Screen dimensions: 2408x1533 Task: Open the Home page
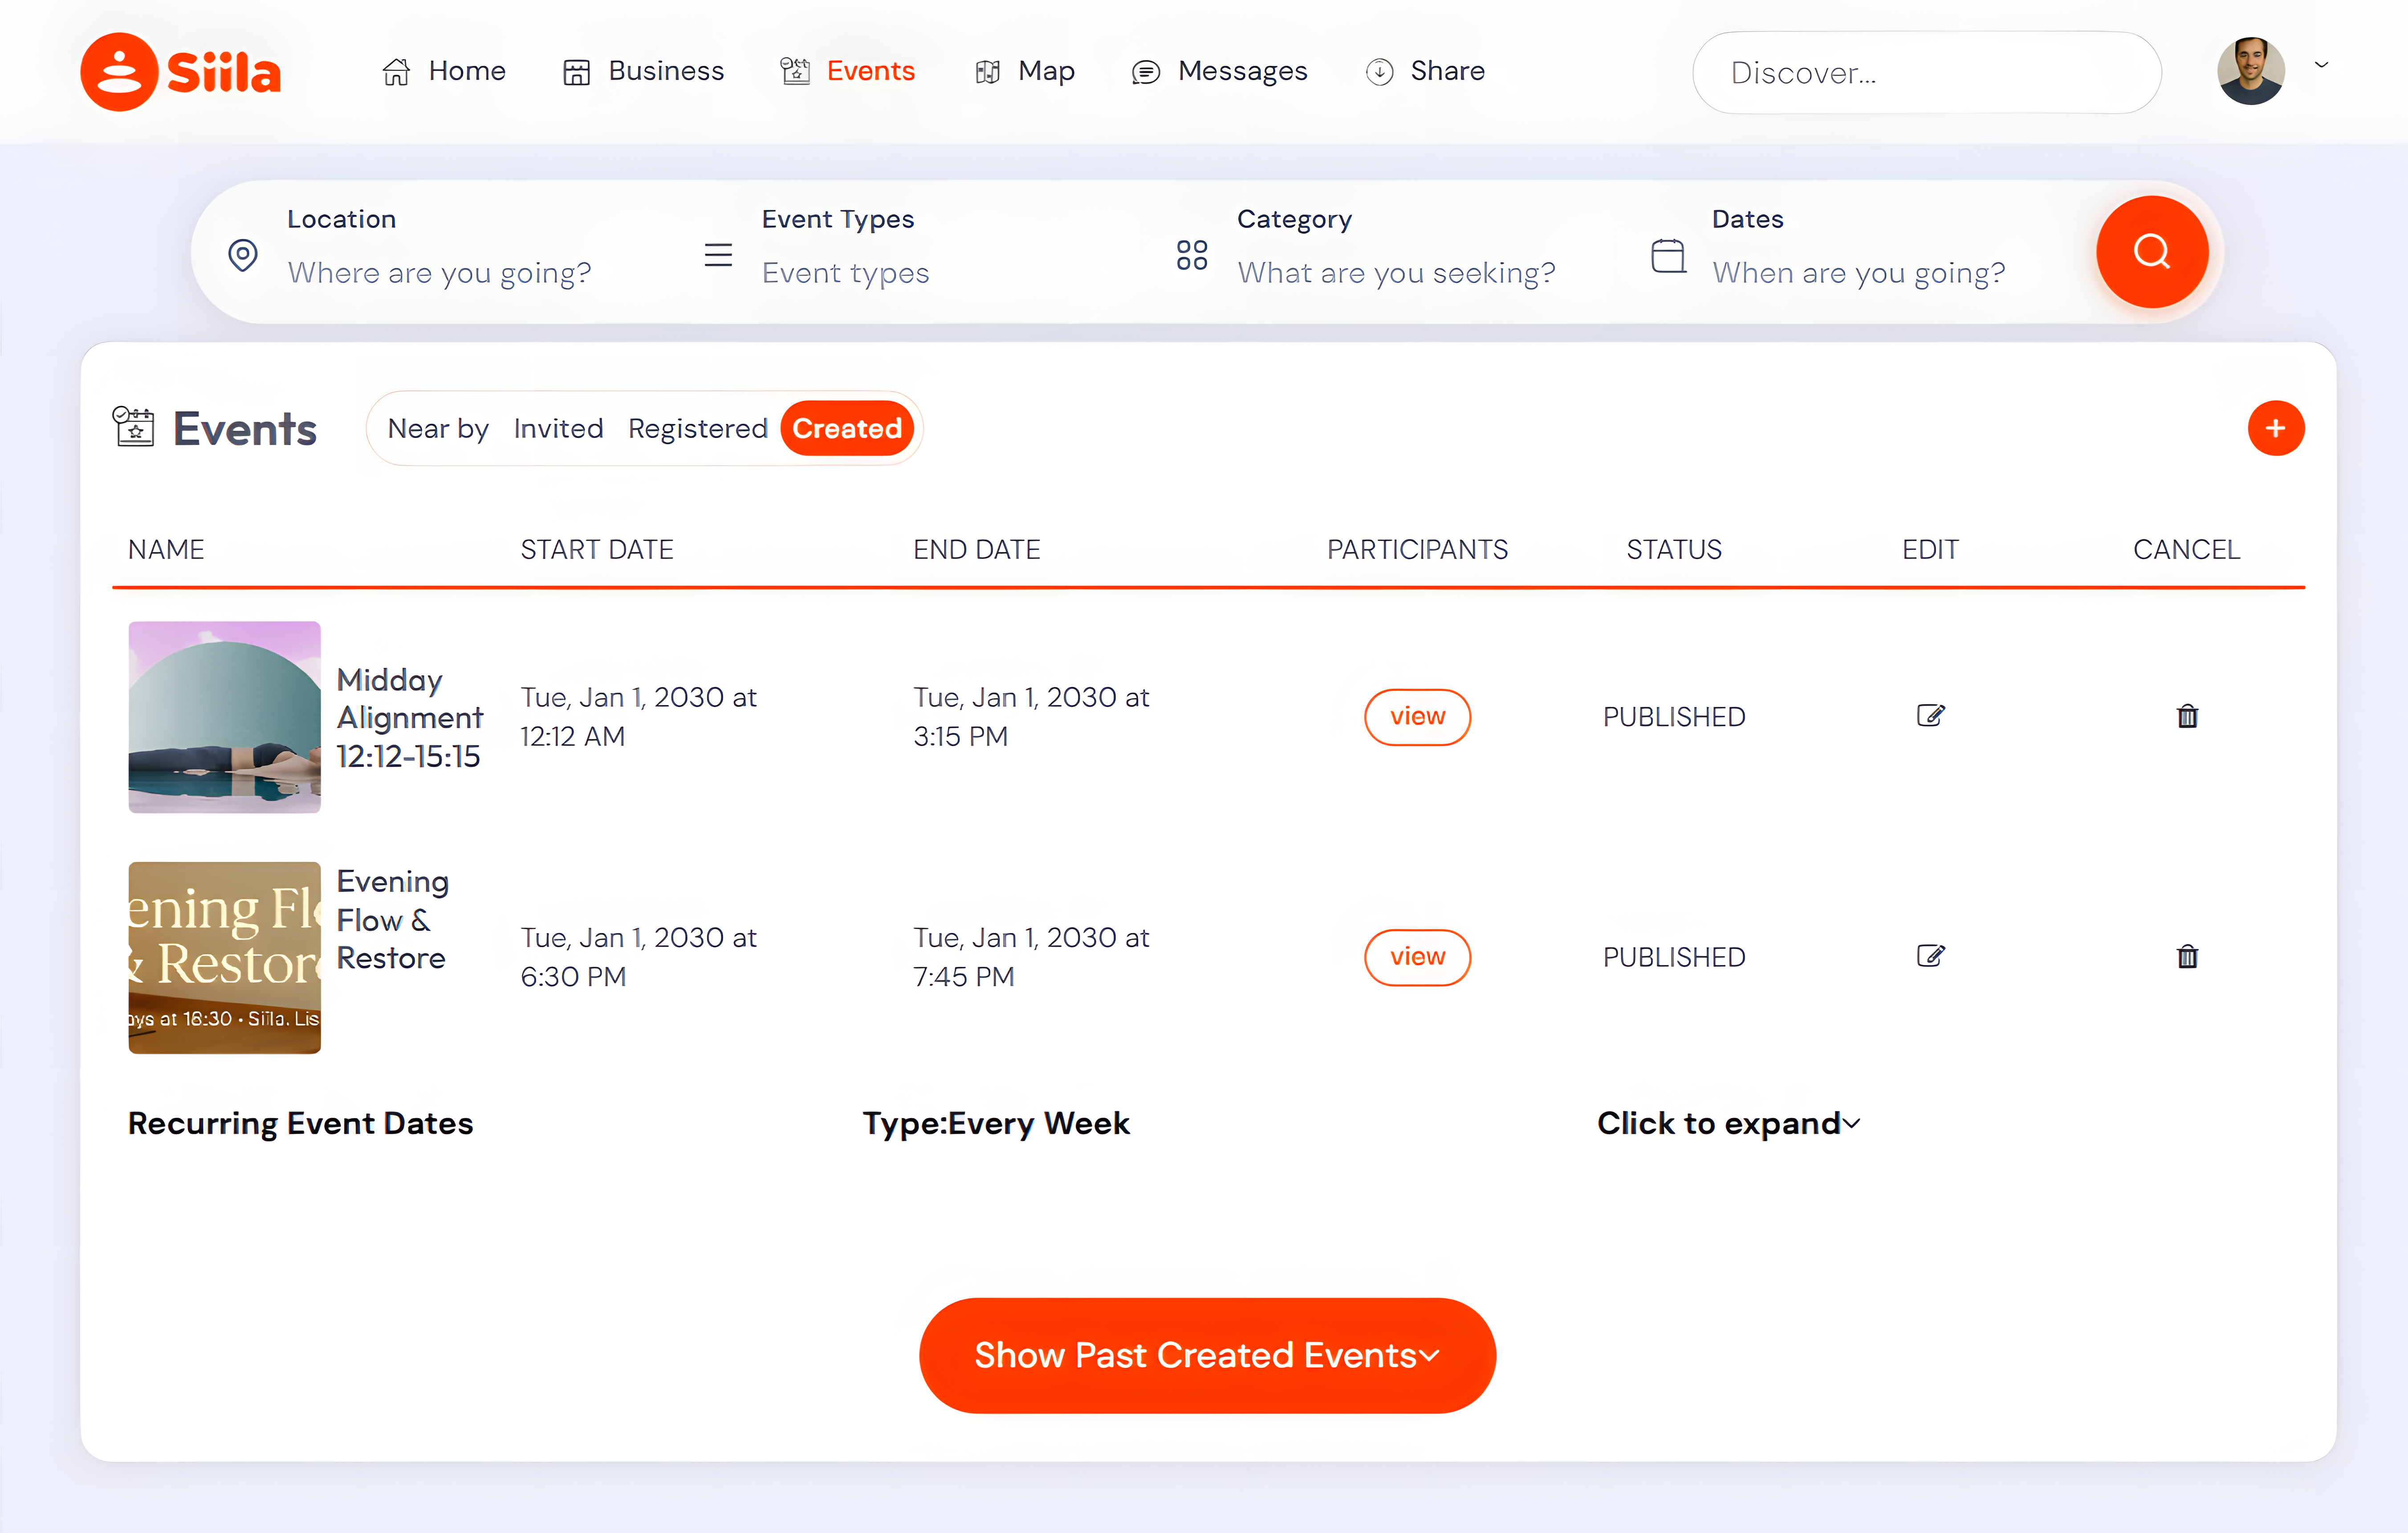point(444,71)
